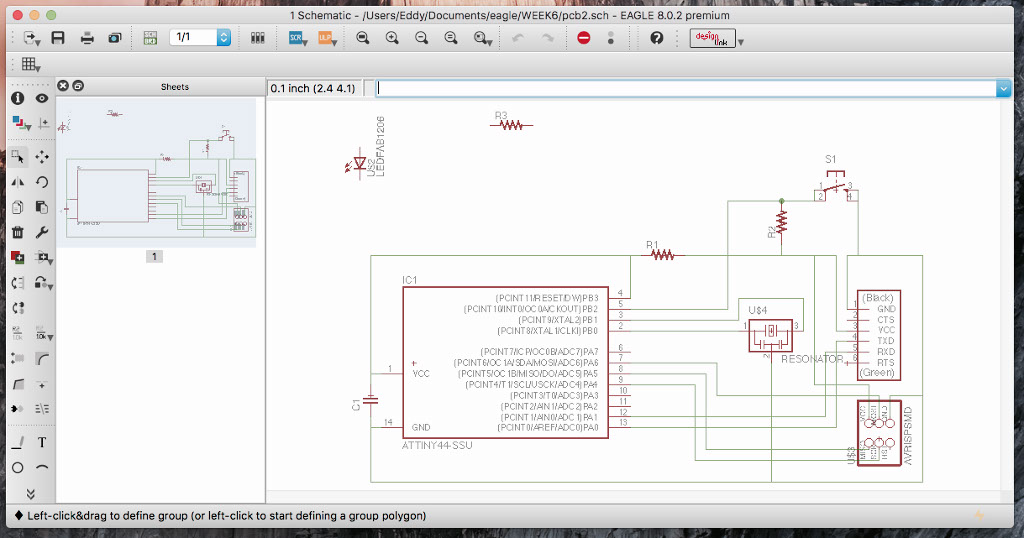Click the Zoom in magnifier
The width and height of the screenshot is (1024, 538).
(x=392, y=38)
